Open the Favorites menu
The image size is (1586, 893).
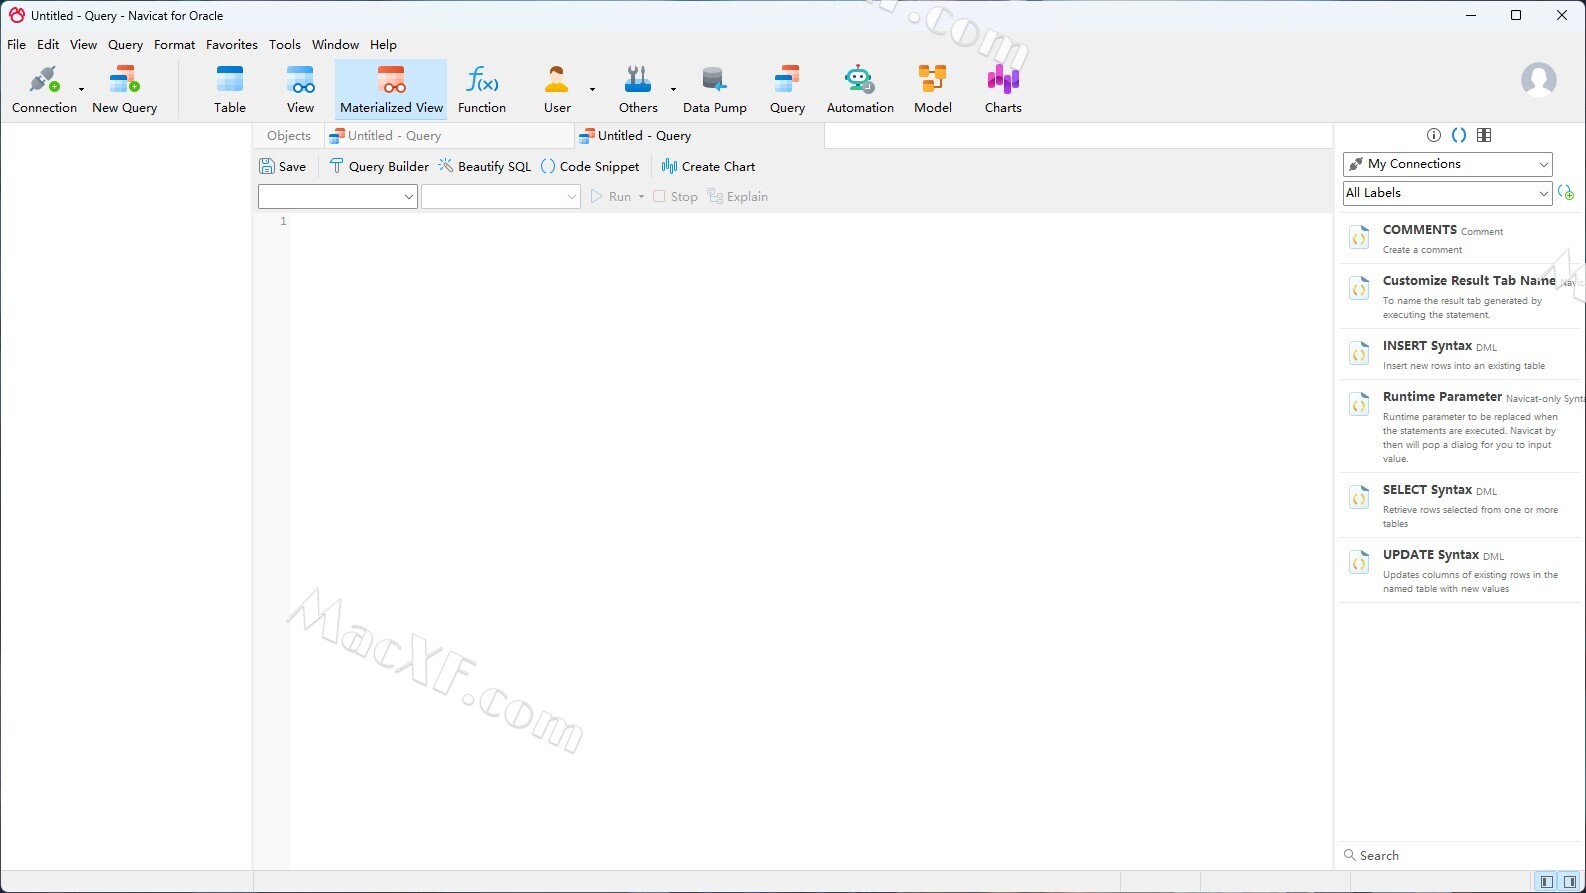(x=231, y=45)
